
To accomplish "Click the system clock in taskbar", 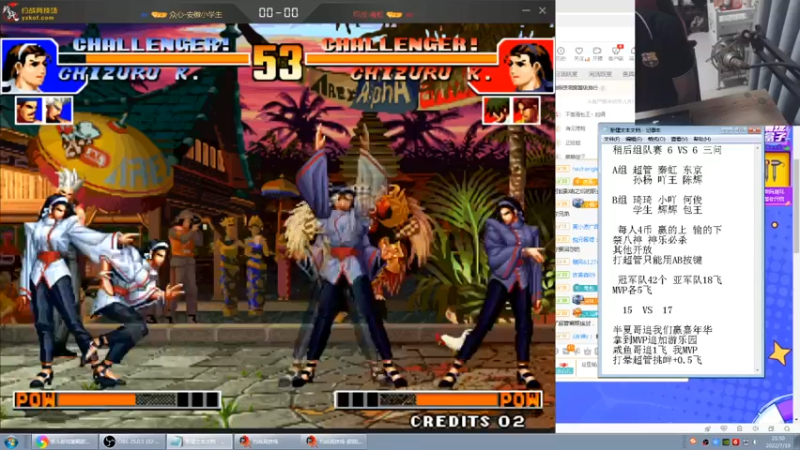I will coord(778,442).
